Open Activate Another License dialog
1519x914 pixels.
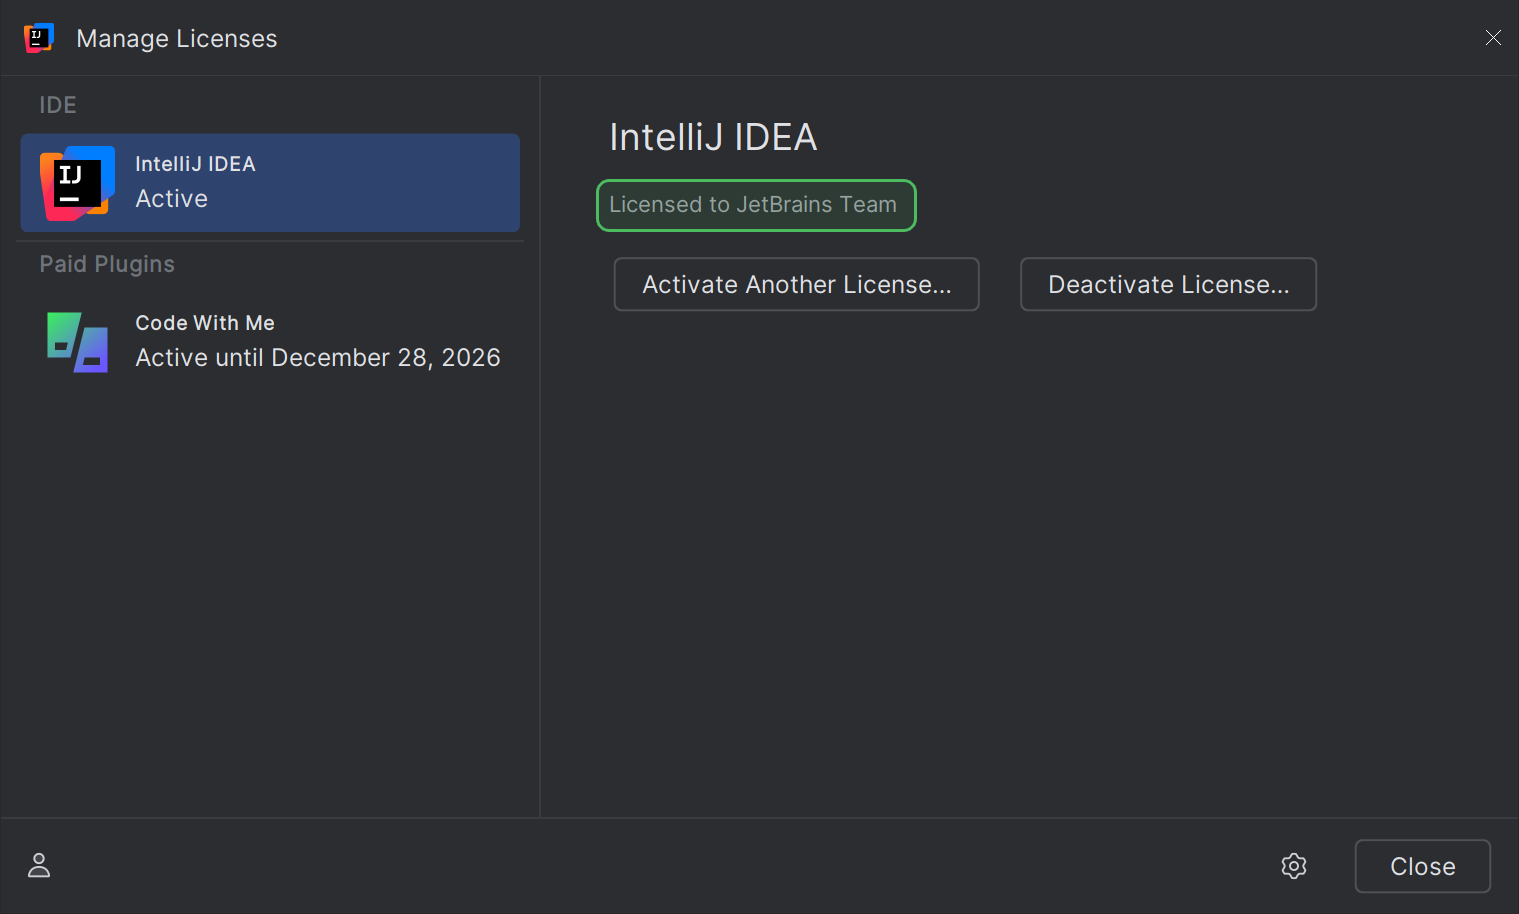795,284
